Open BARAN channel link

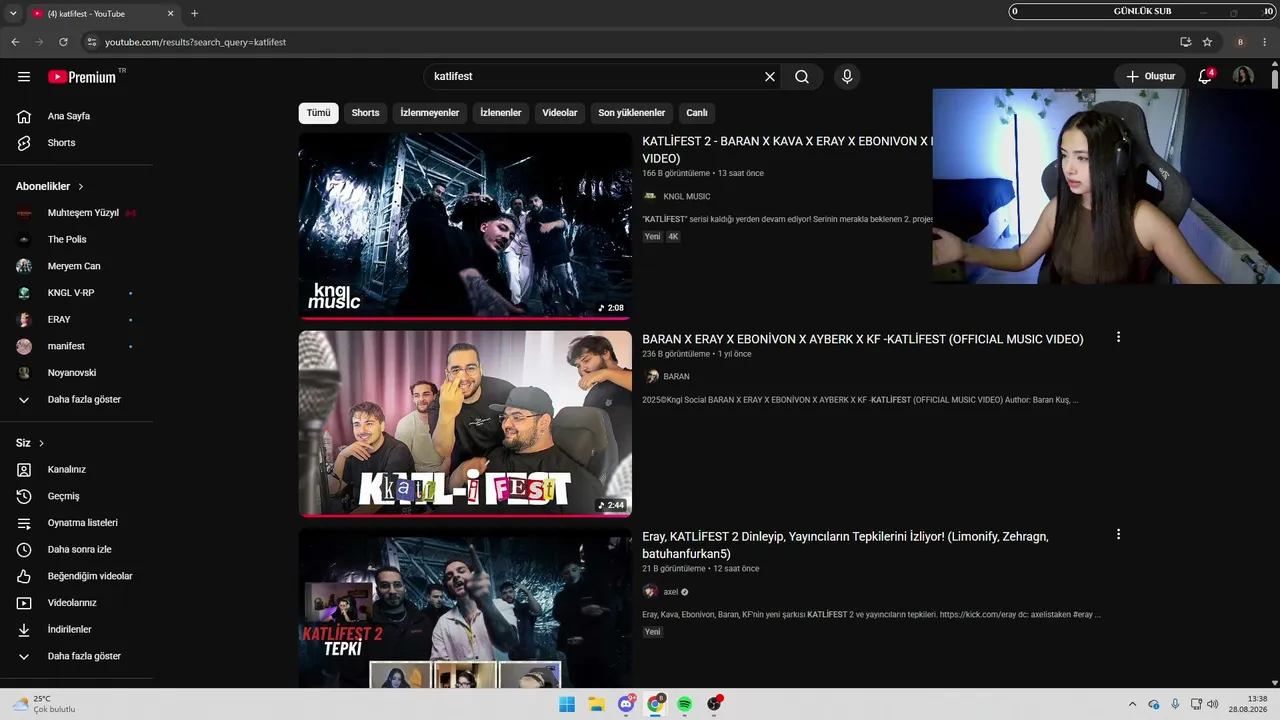[677, 377]
